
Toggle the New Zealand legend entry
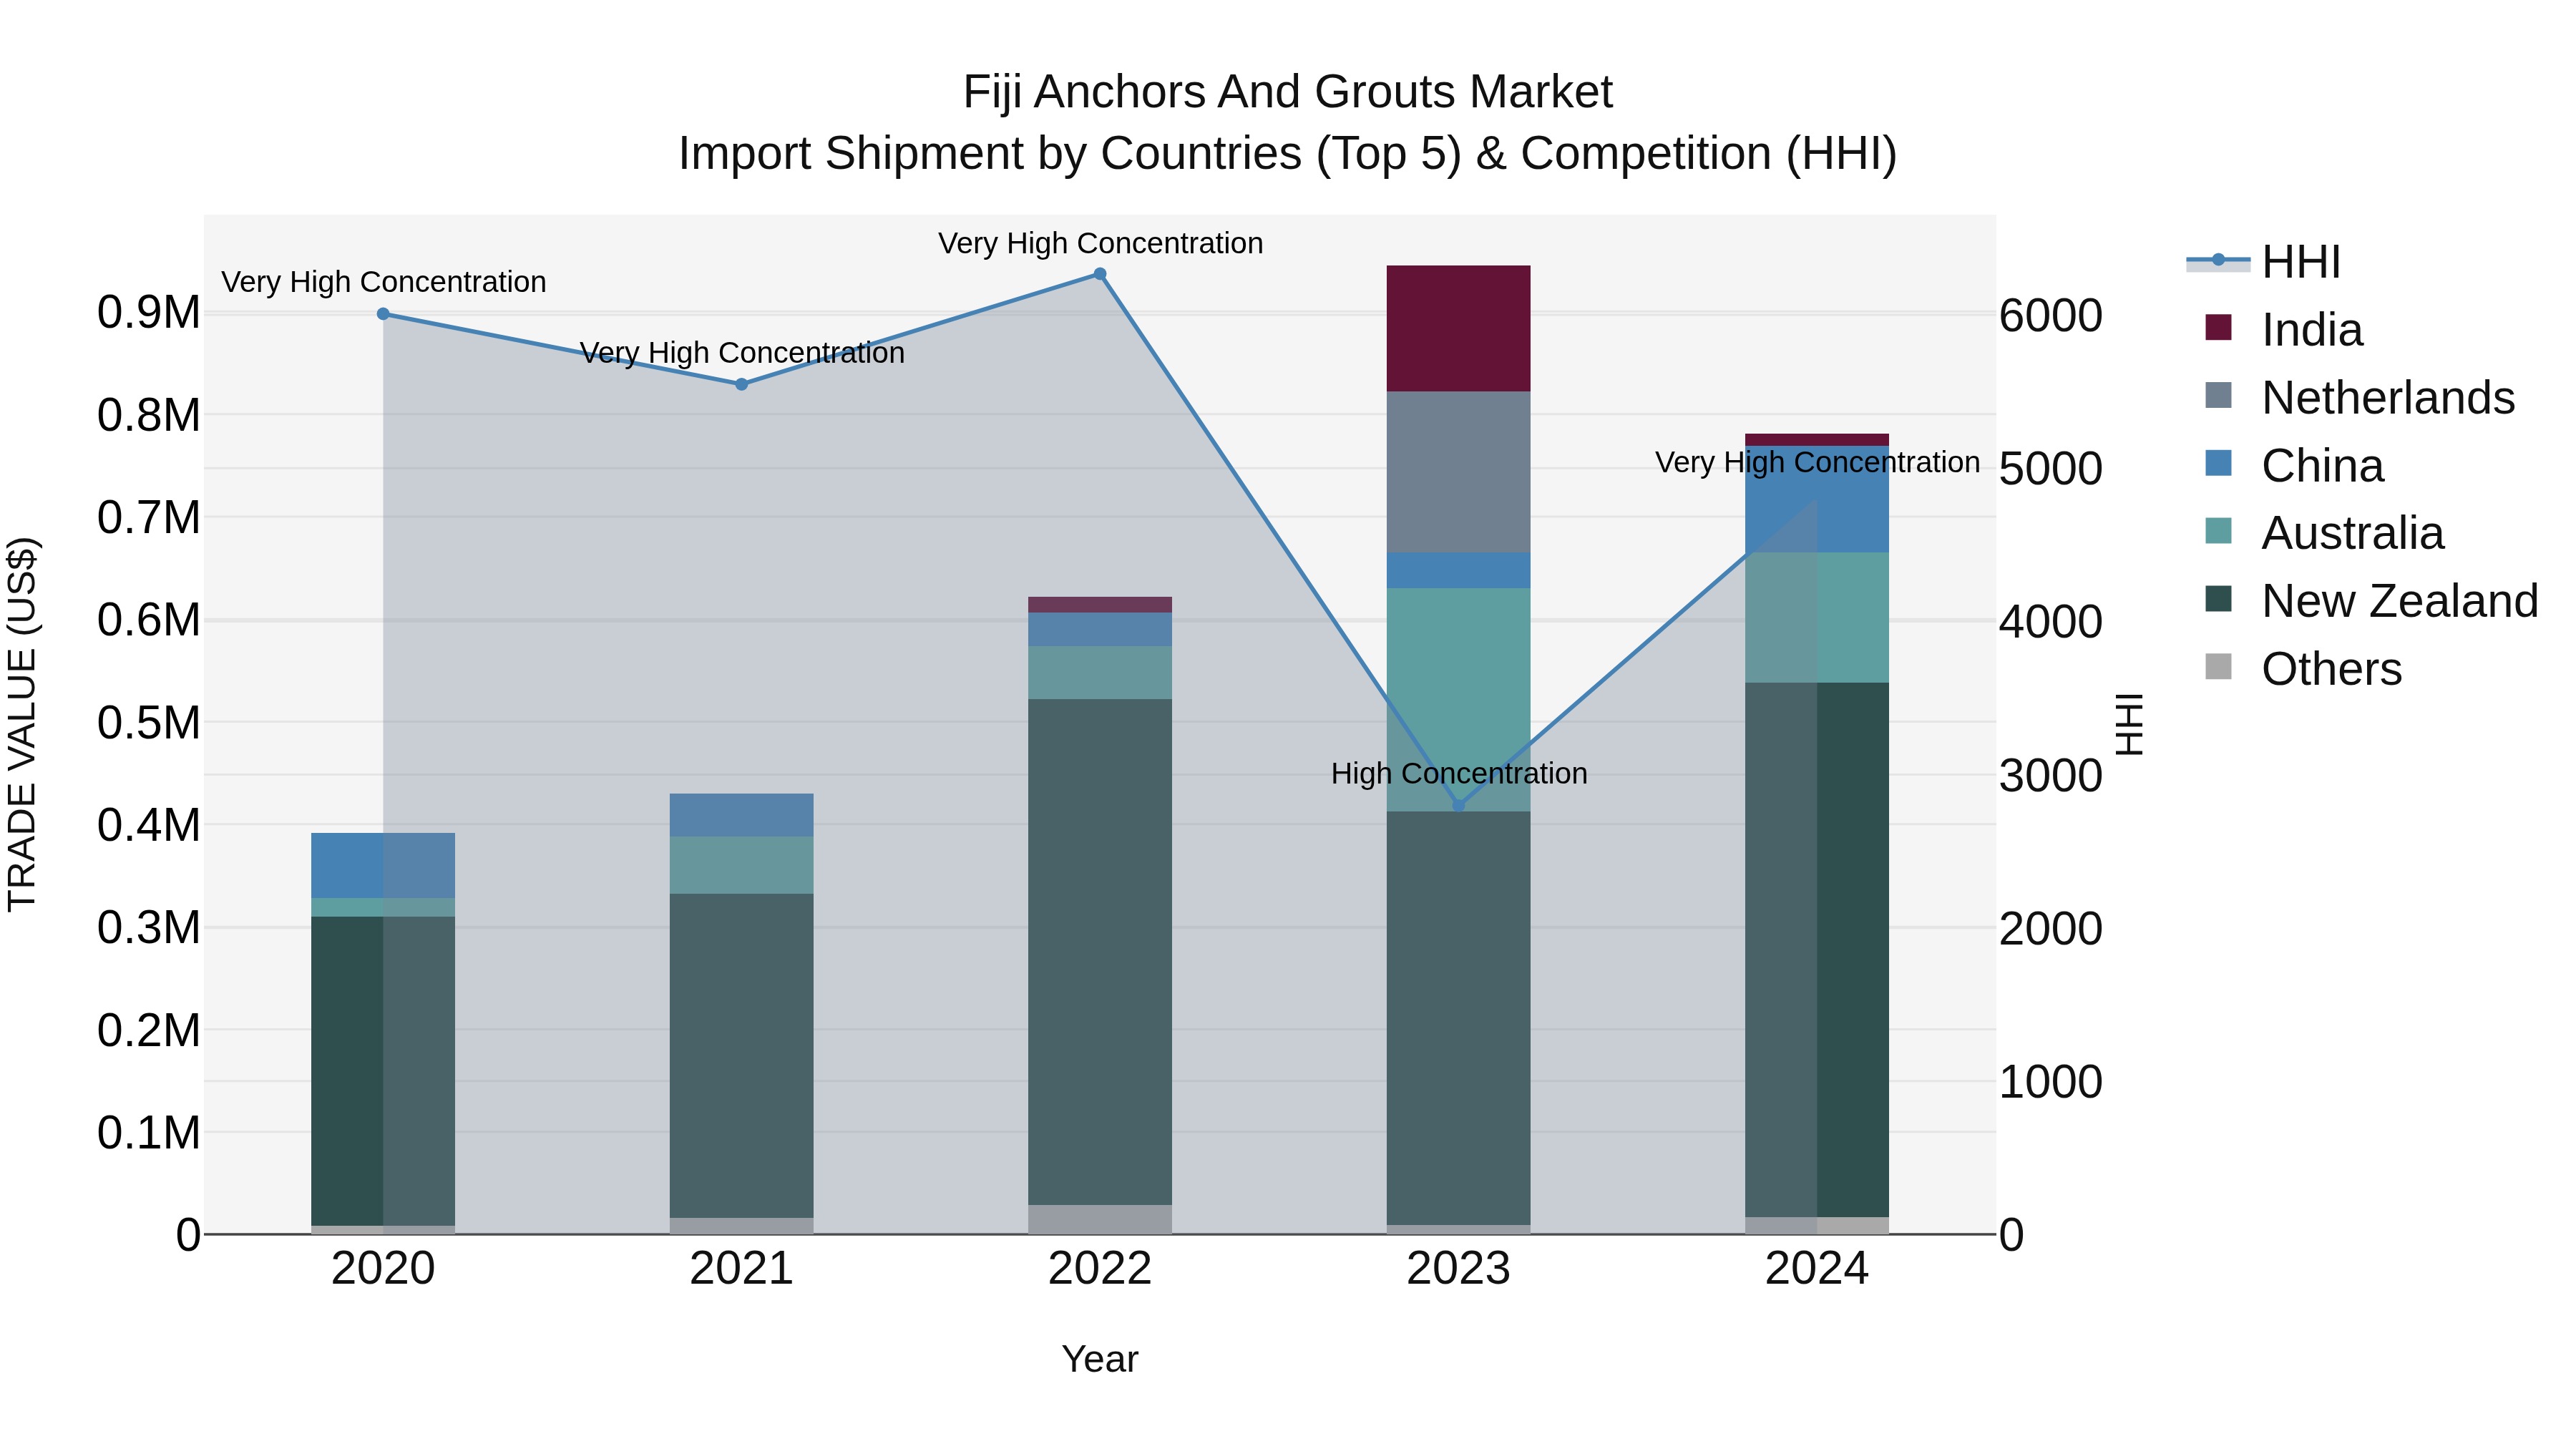click(2371, 601)
